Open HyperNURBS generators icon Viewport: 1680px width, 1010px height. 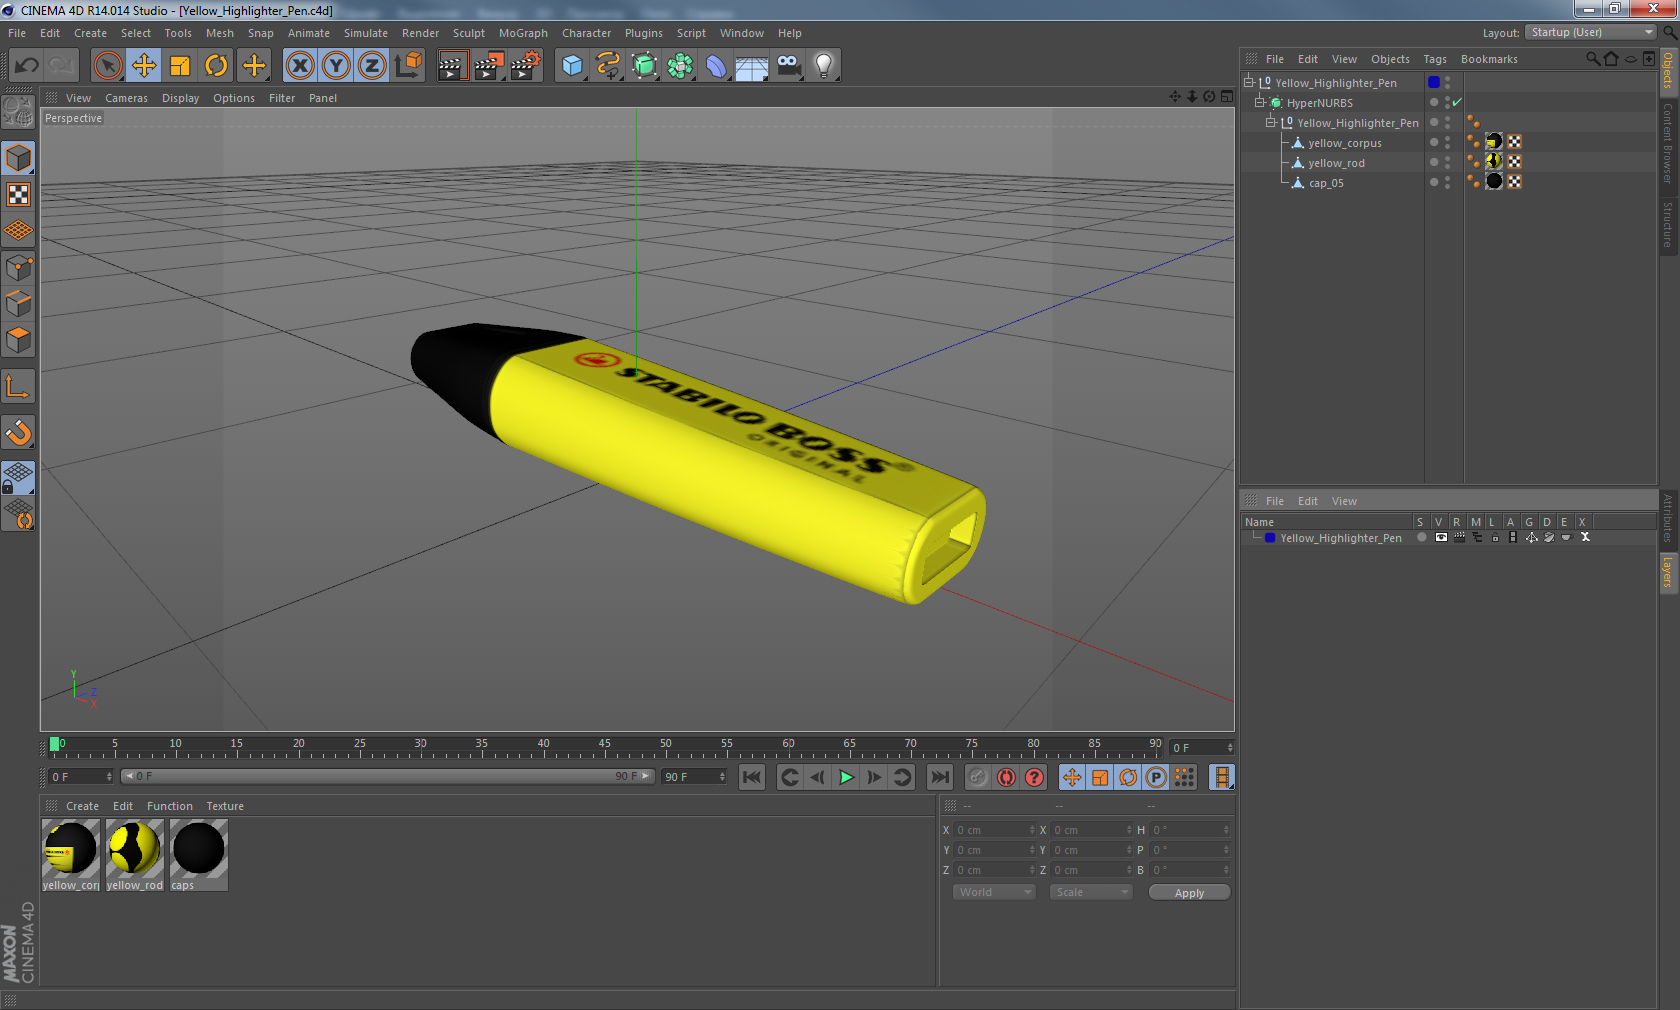click(644, 66)
